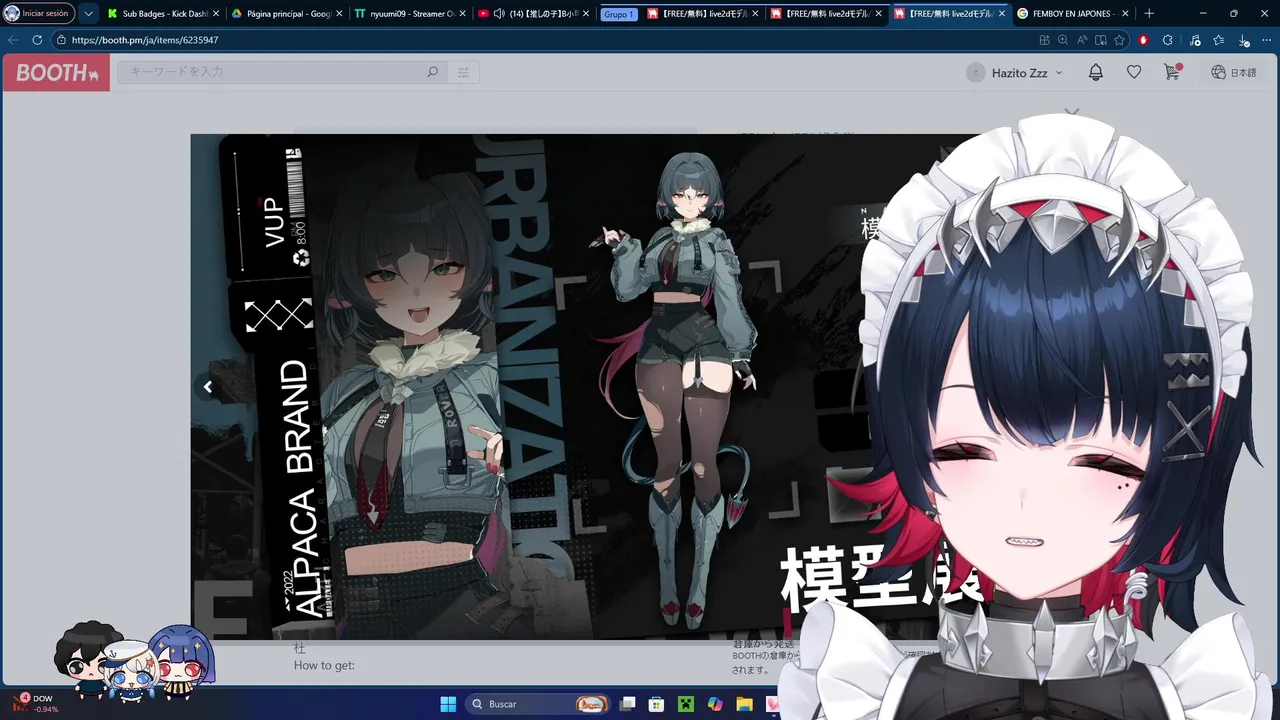
Task: Switch to the YouTube tab playing audio
Action: (x=532, y=14)
